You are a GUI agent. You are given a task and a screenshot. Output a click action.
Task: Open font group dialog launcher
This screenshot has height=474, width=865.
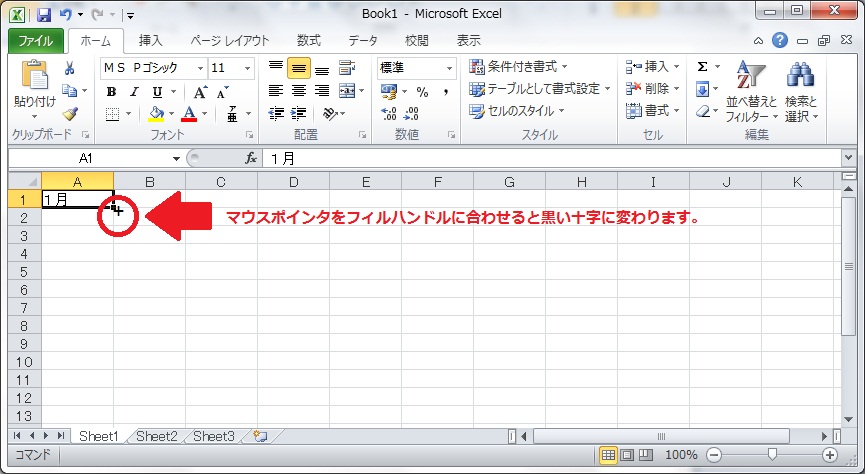point(249,135)
